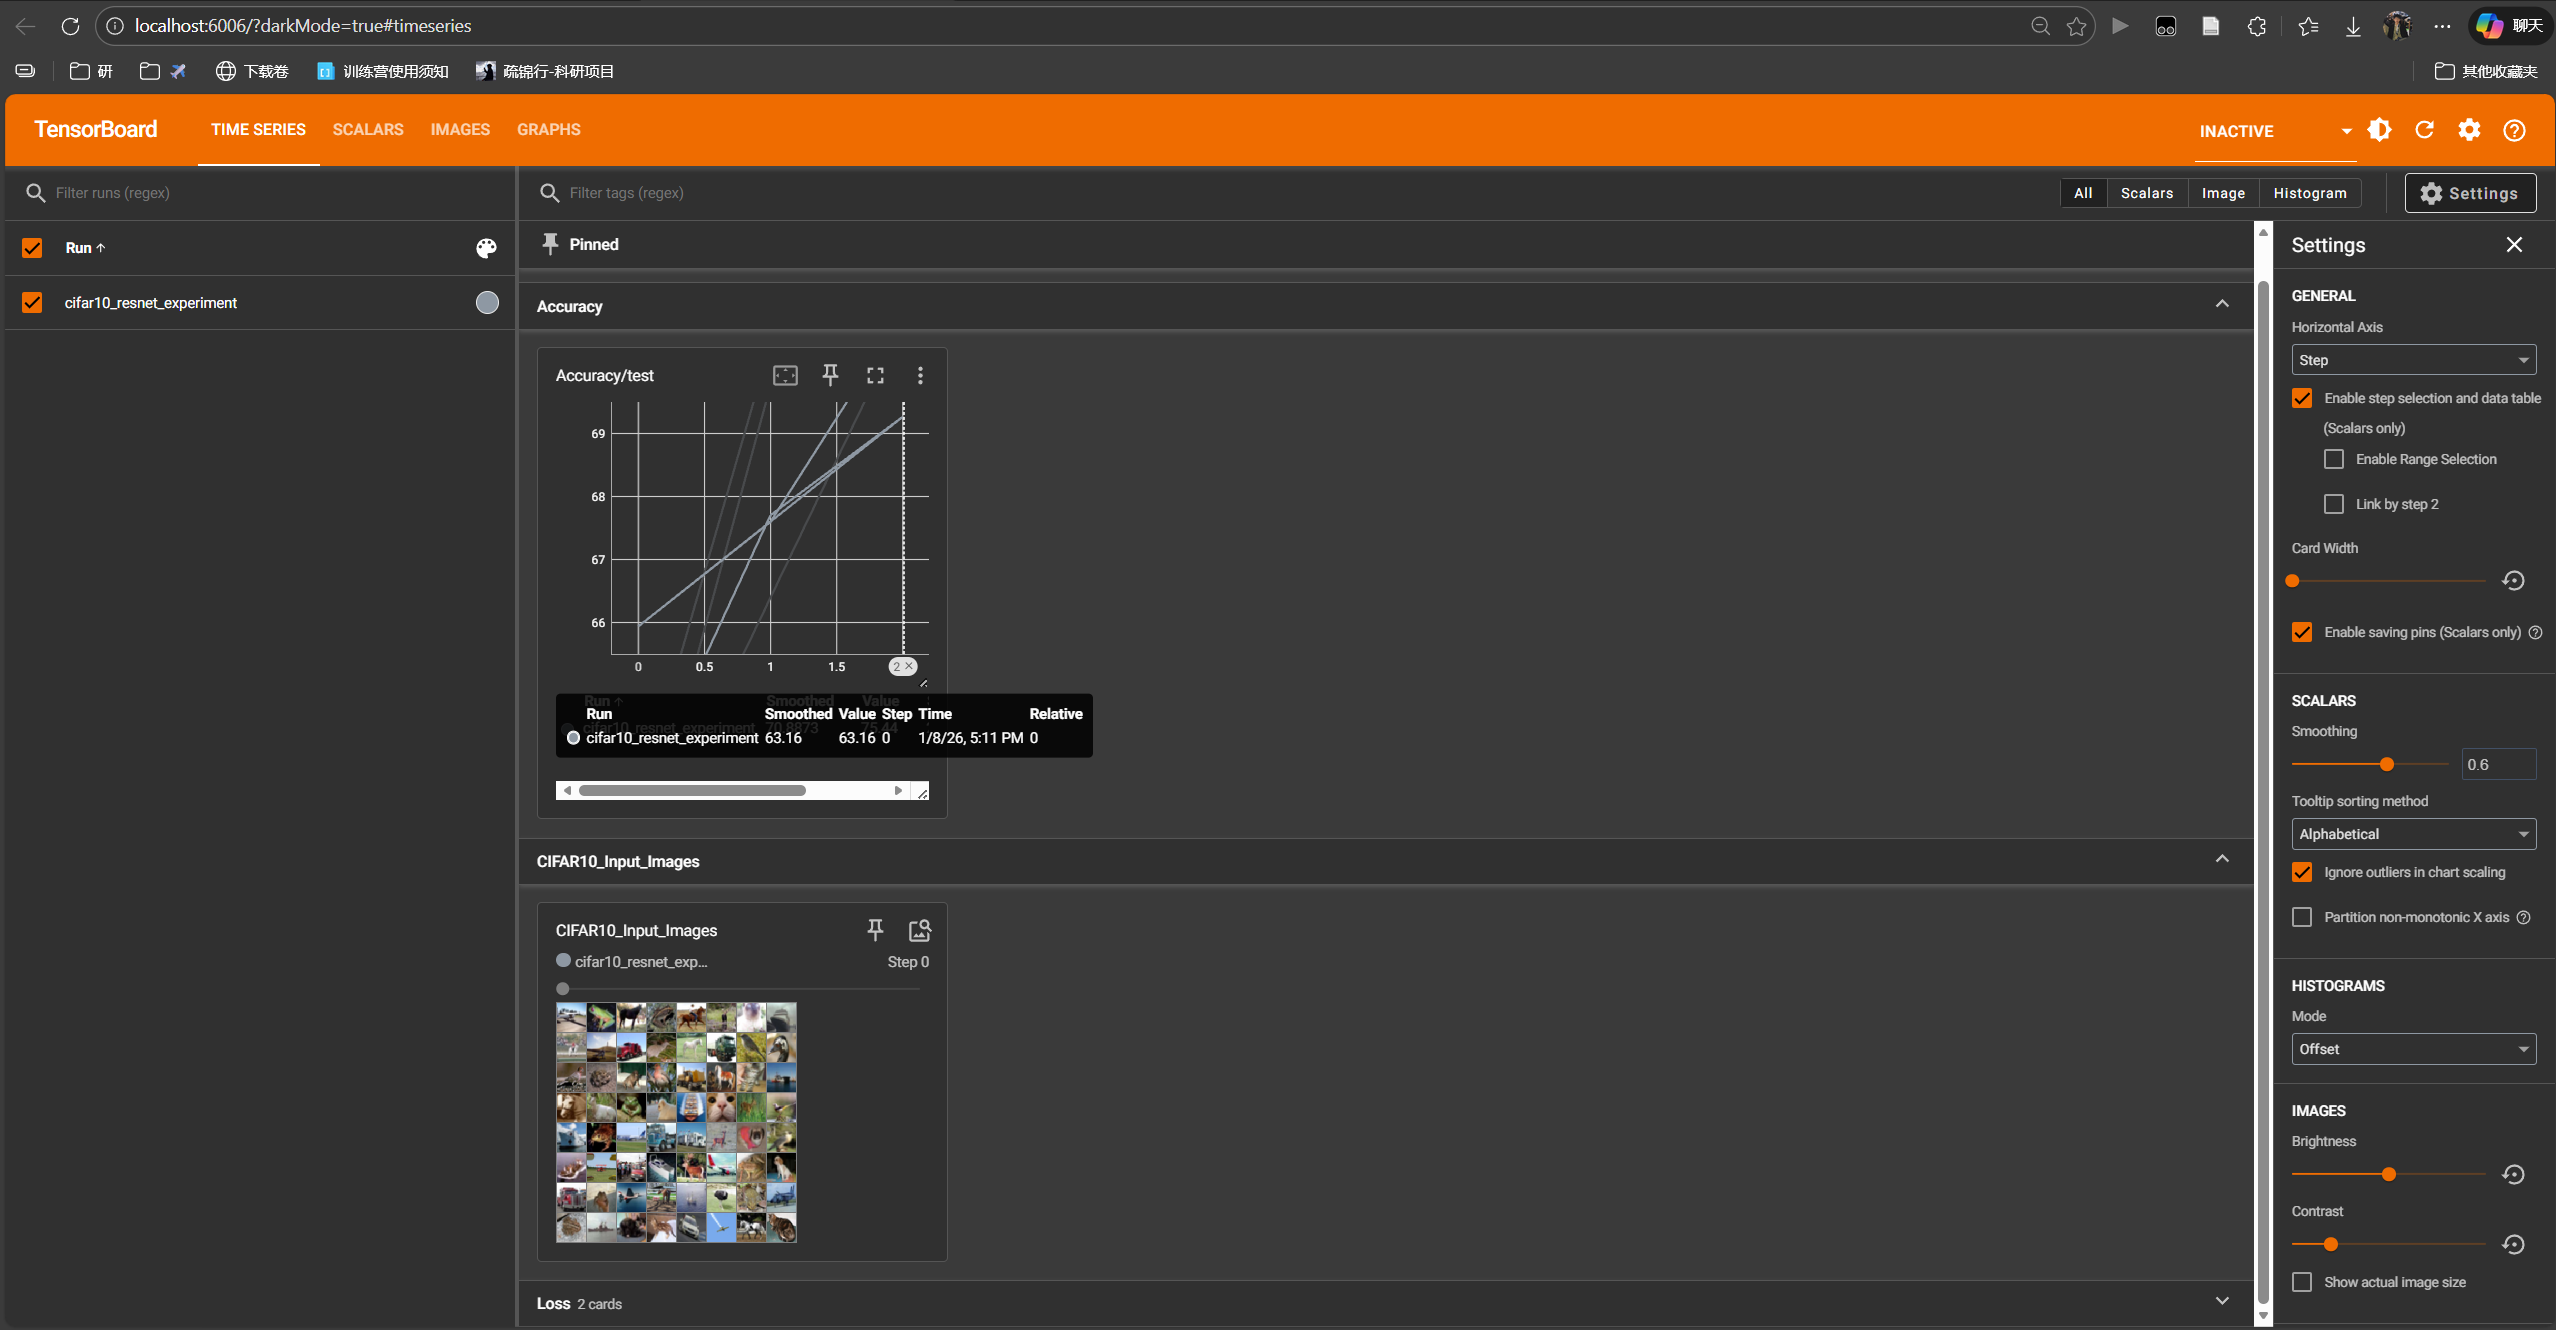Open Accuracy/test card's three-dot menu
Image resolution: width=2556 pixels, height=1330 pixels.
click(x=920, y=375)
